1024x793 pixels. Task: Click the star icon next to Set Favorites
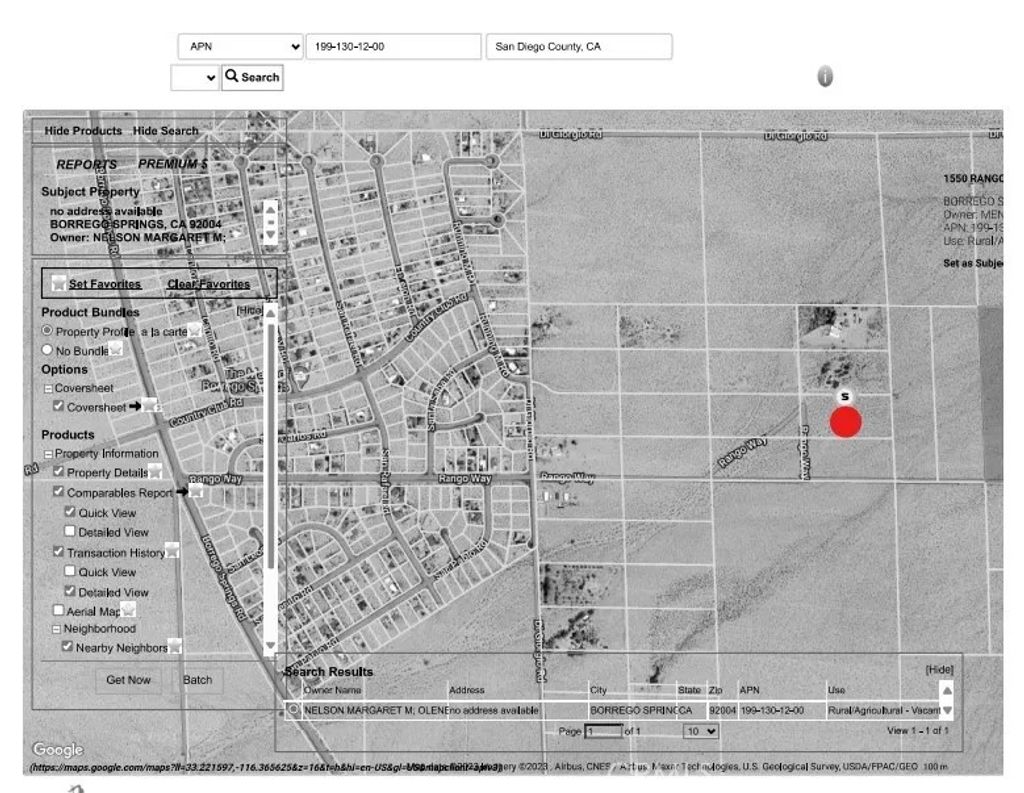(x=57, y=282)
